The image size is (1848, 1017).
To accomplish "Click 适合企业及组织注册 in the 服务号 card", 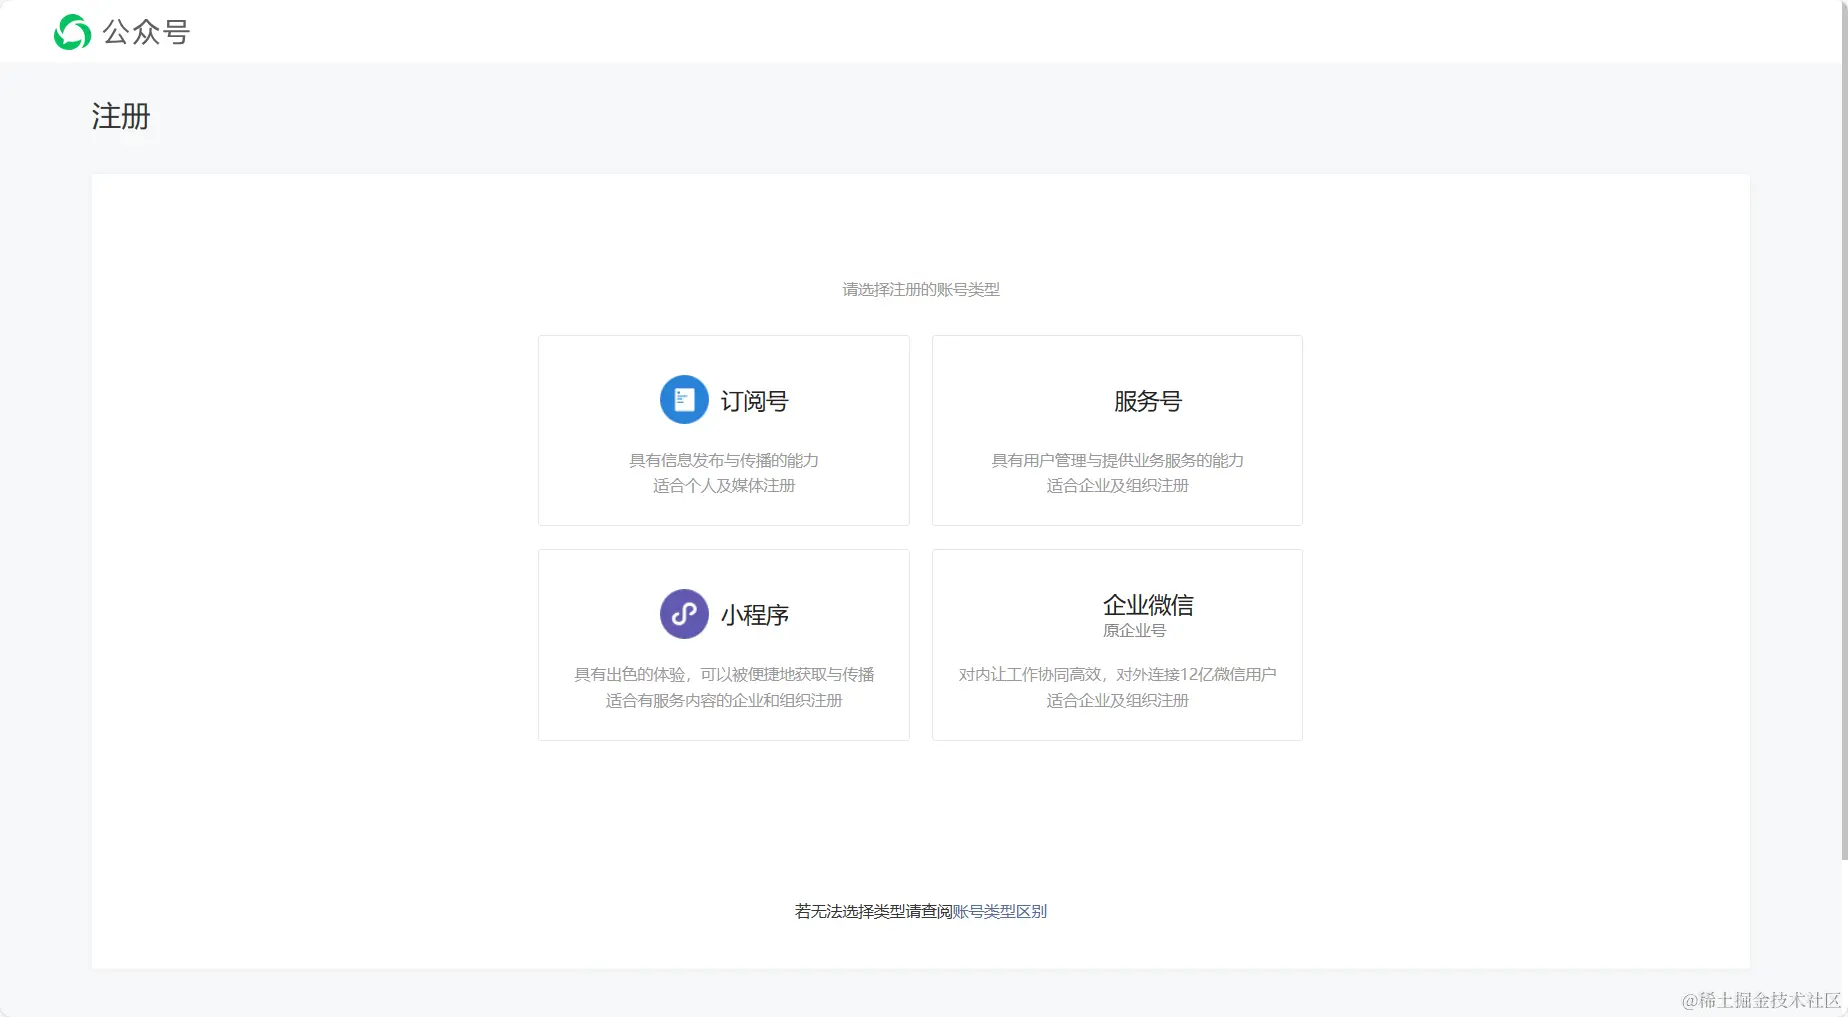I will coord(1117,485).
